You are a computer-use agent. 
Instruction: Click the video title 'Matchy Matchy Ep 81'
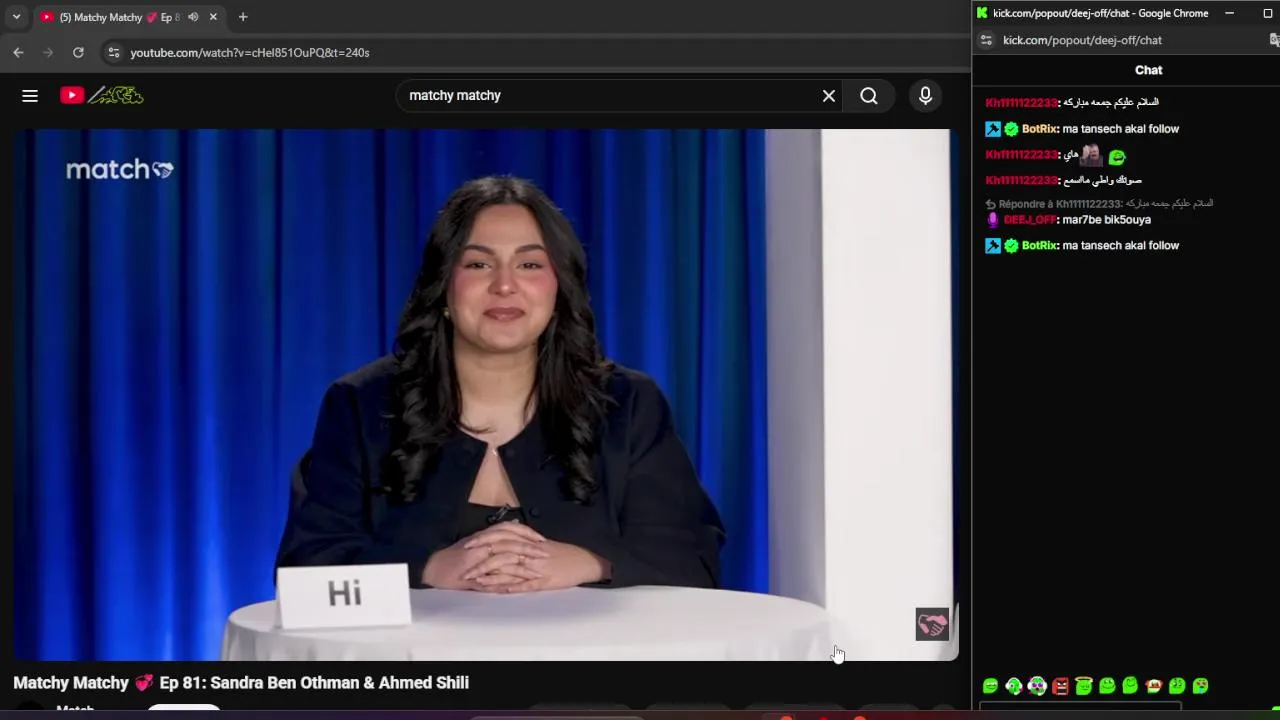[241, 683]
